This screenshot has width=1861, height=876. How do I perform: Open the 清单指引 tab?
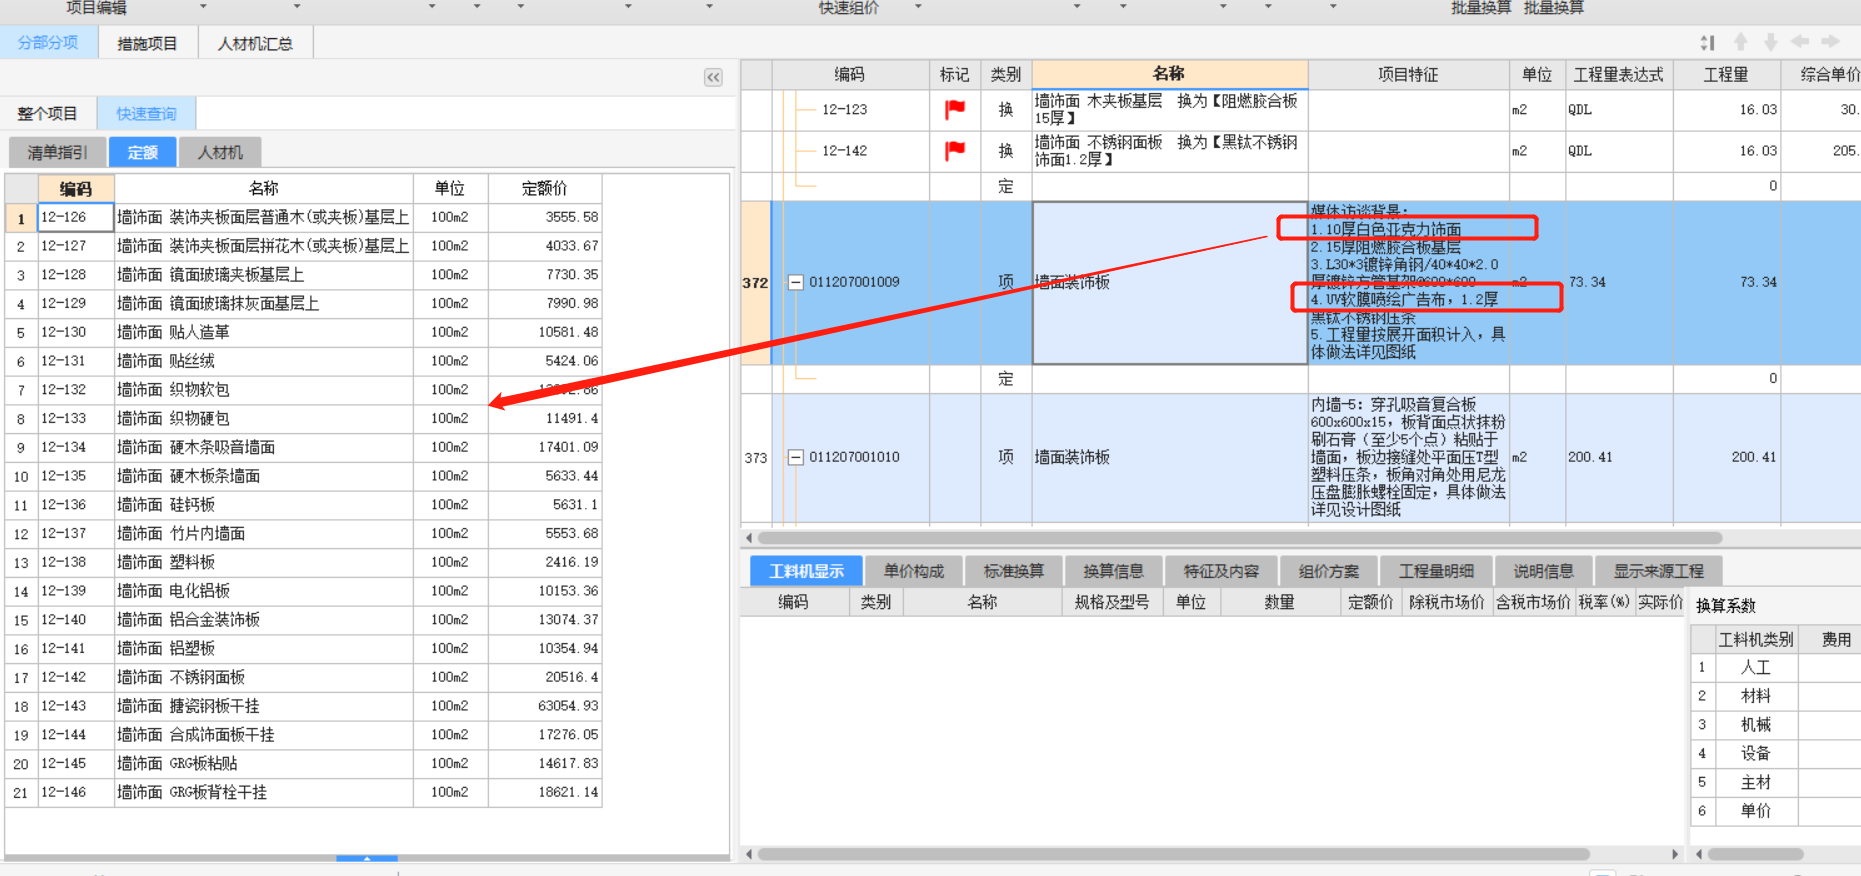pyautogui.click(x=57, y=152)
